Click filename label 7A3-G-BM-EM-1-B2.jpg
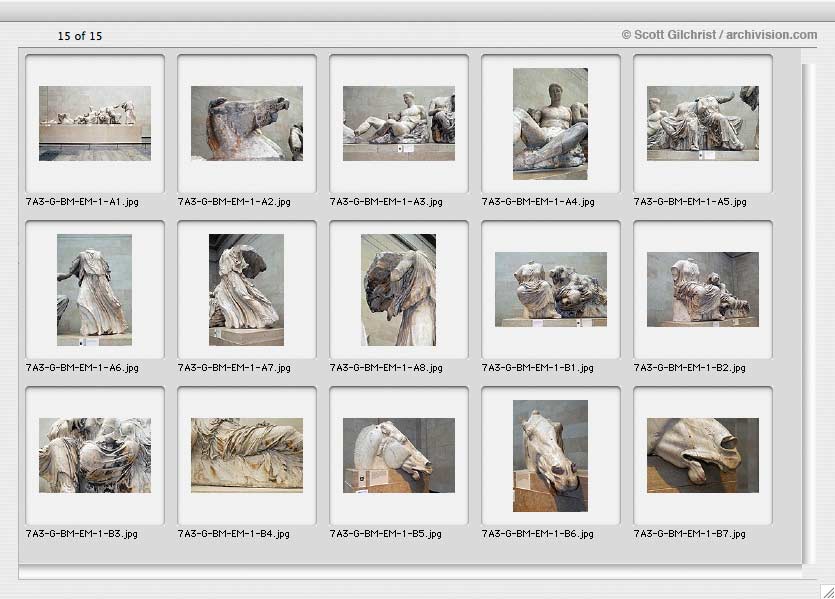 tap(690, 368)
